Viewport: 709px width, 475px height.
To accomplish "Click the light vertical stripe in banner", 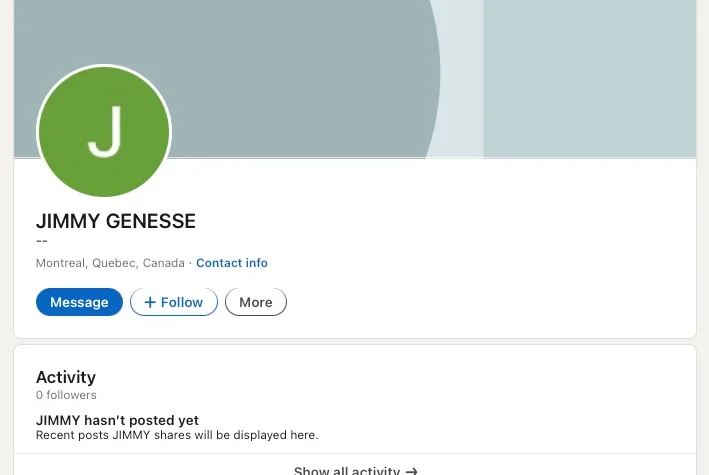I will 461,77.
